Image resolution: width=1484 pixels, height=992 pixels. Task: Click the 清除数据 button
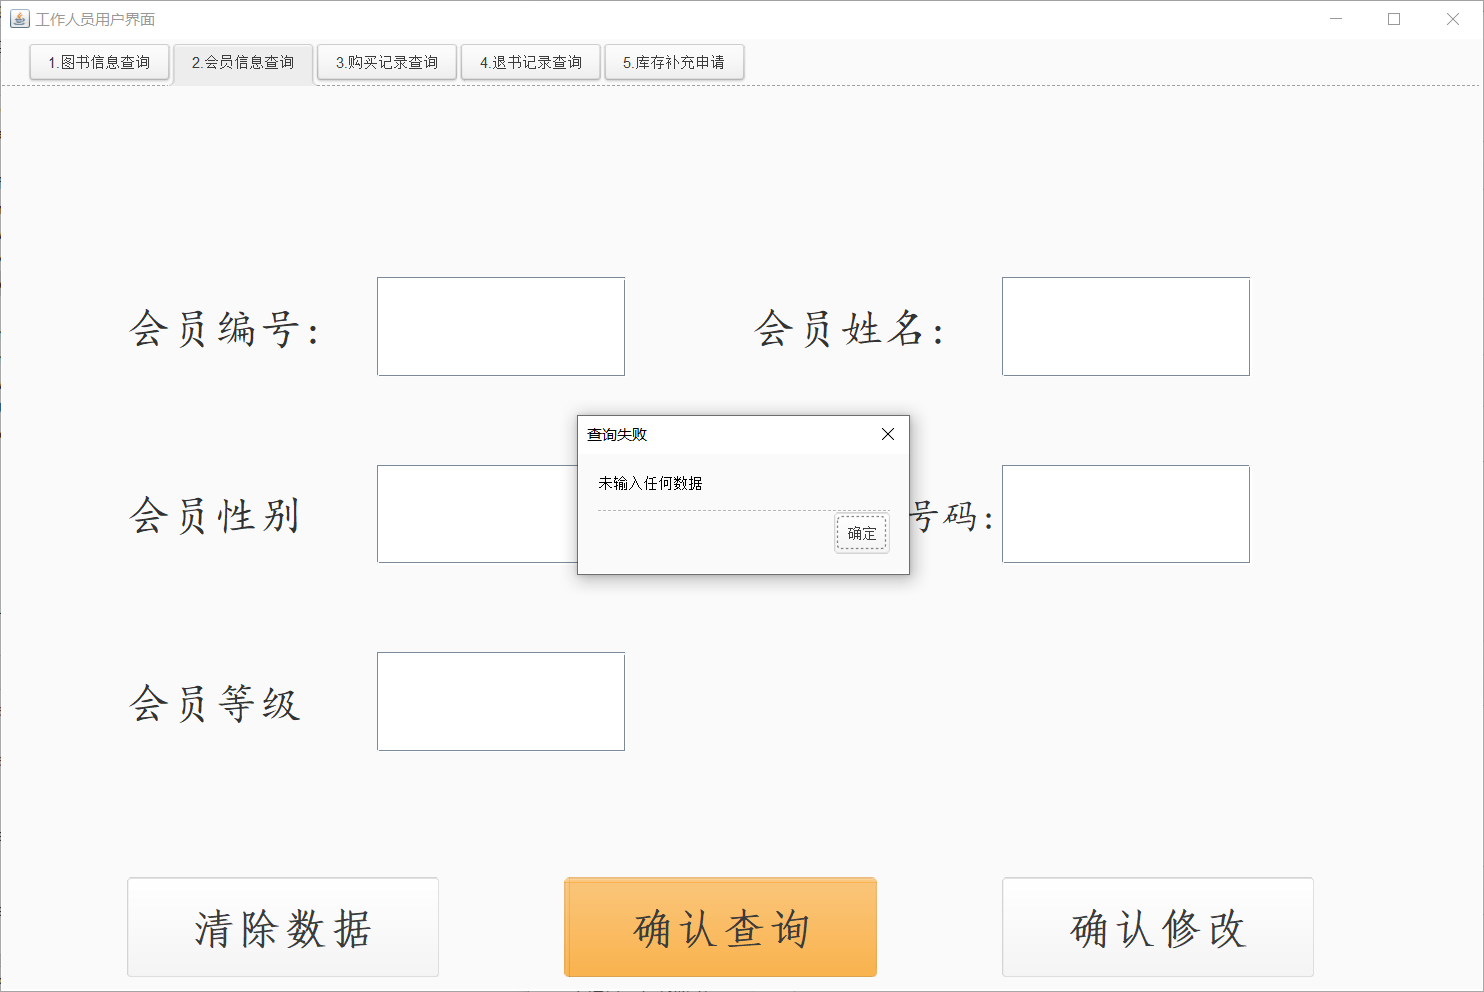click(283, 927)
